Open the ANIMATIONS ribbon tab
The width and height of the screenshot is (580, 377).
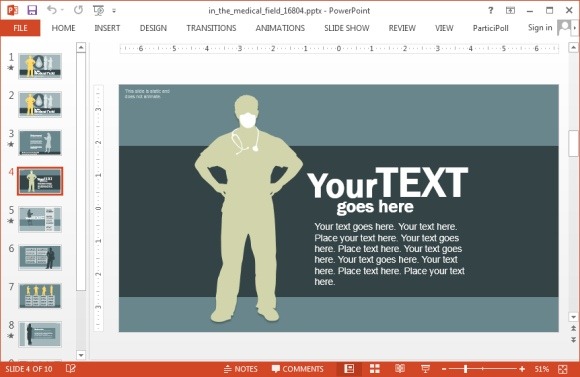(x=280, y=28)
